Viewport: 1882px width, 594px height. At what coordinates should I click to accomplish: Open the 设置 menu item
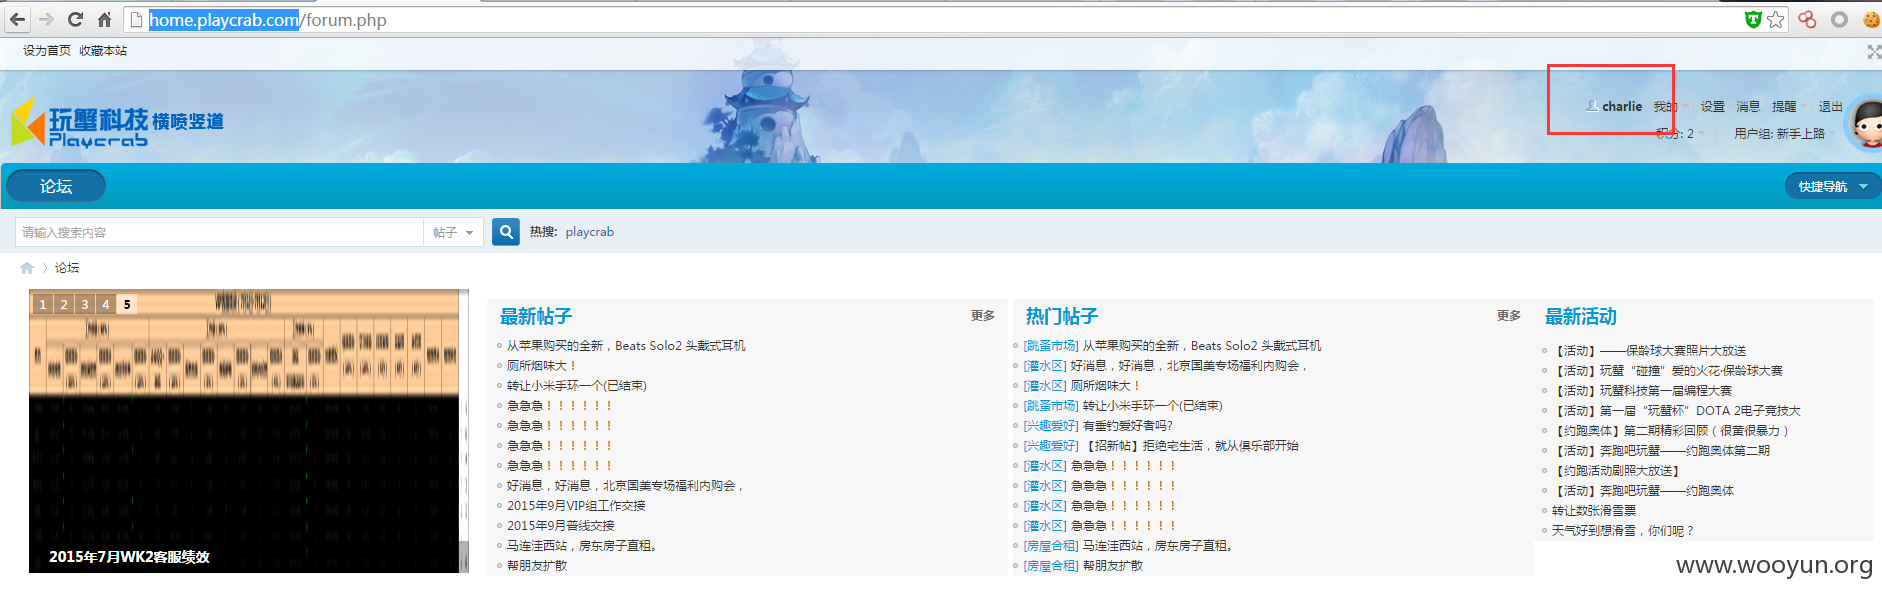click(1712, 107)
